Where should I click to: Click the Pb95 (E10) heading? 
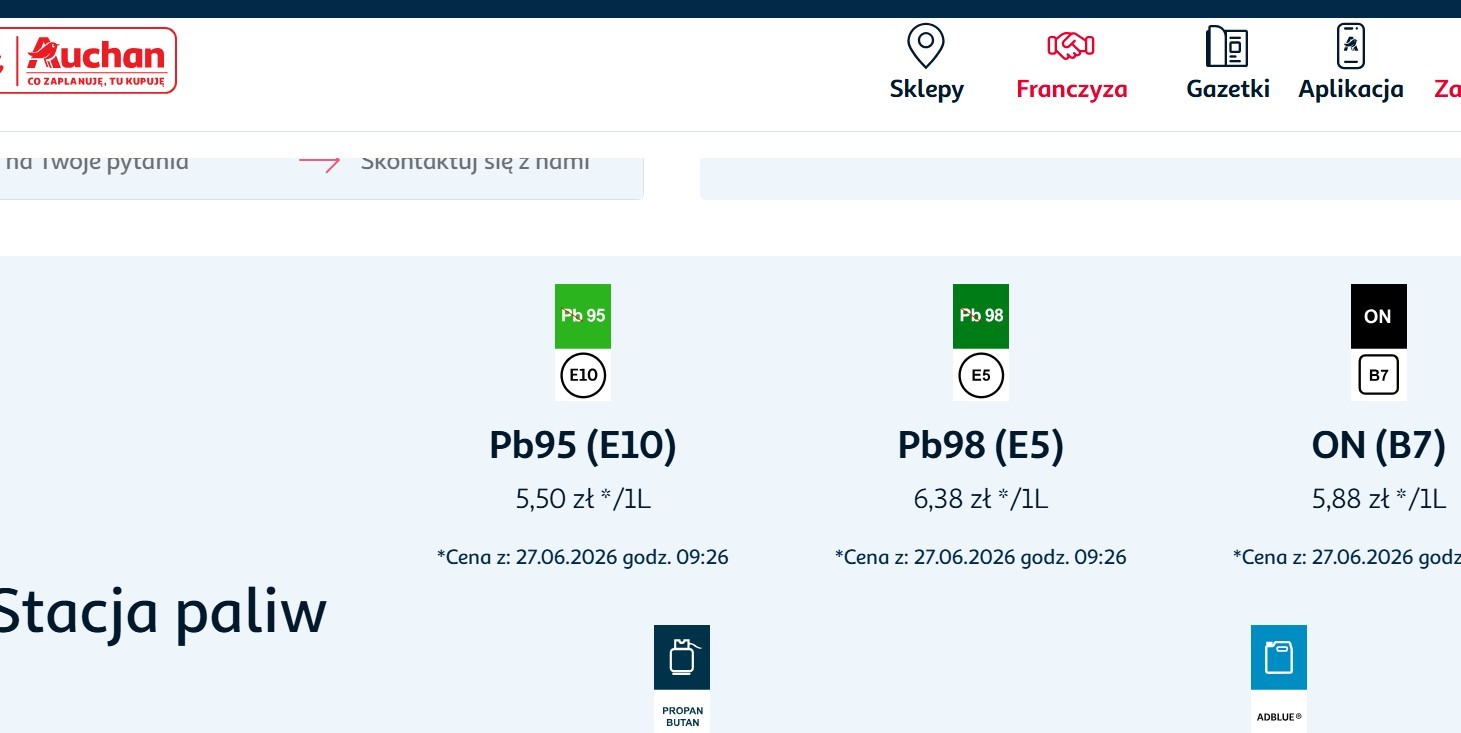pos(583,446)
